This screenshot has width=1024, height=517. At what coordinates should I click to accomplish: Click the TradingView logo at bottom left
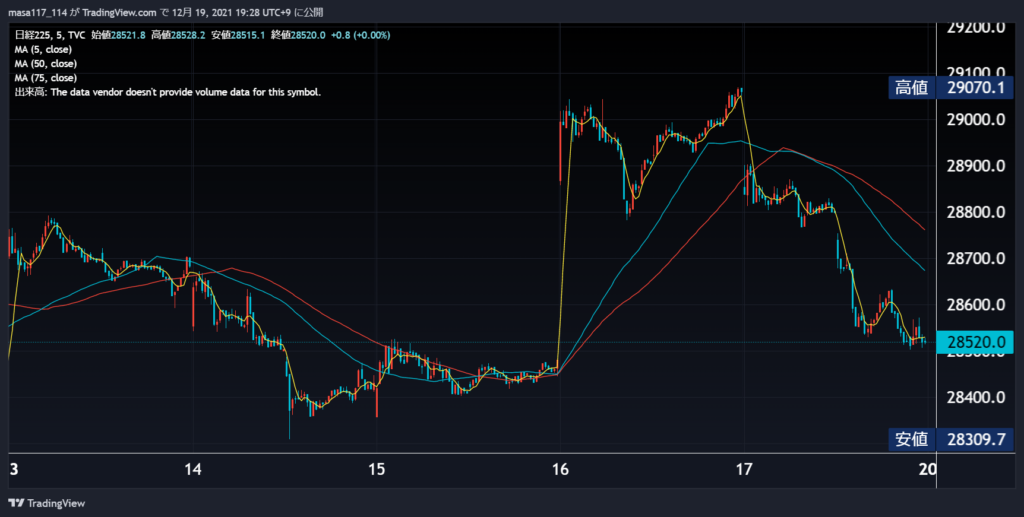(47, 503)
